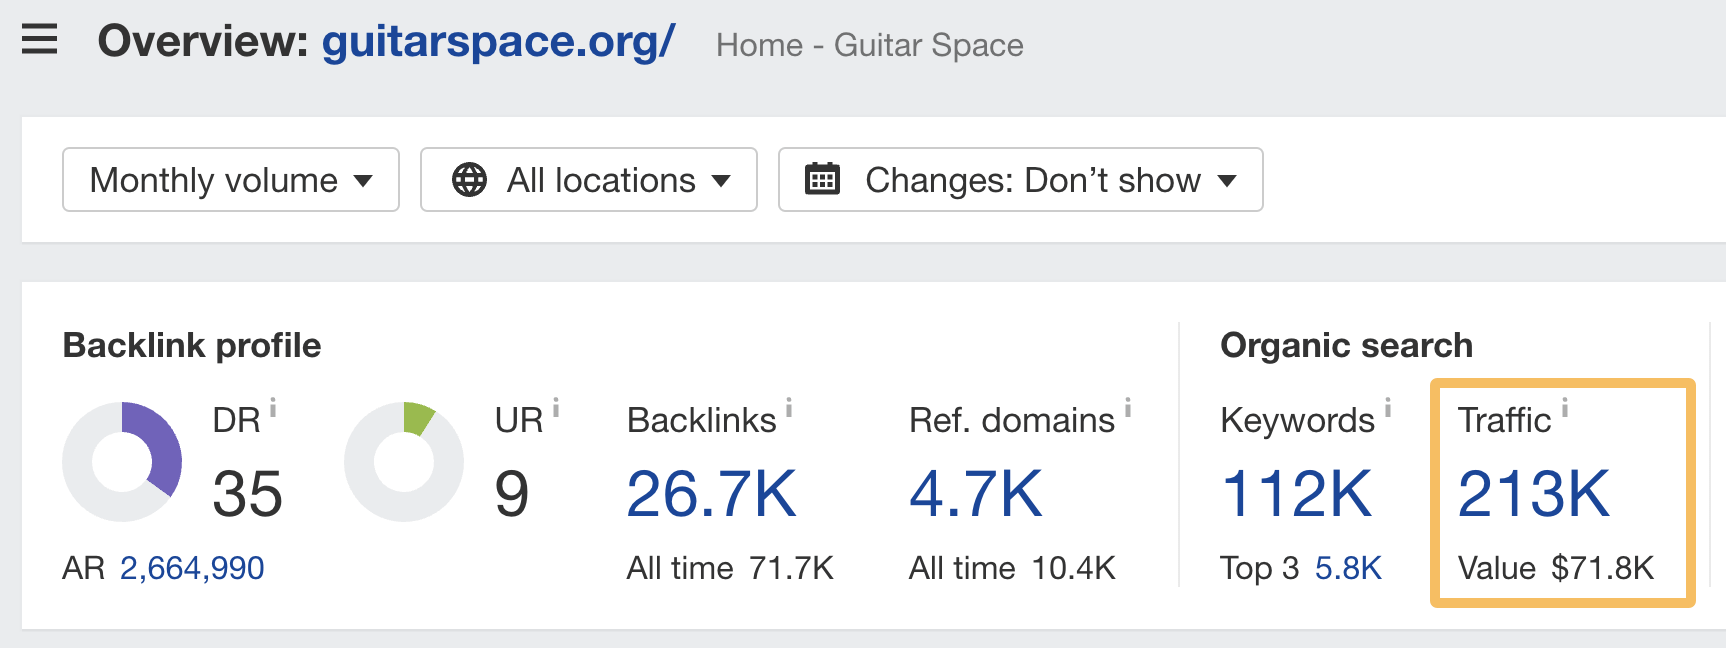
Task: Click the Traffic info icon
Action: (1563, 408)
